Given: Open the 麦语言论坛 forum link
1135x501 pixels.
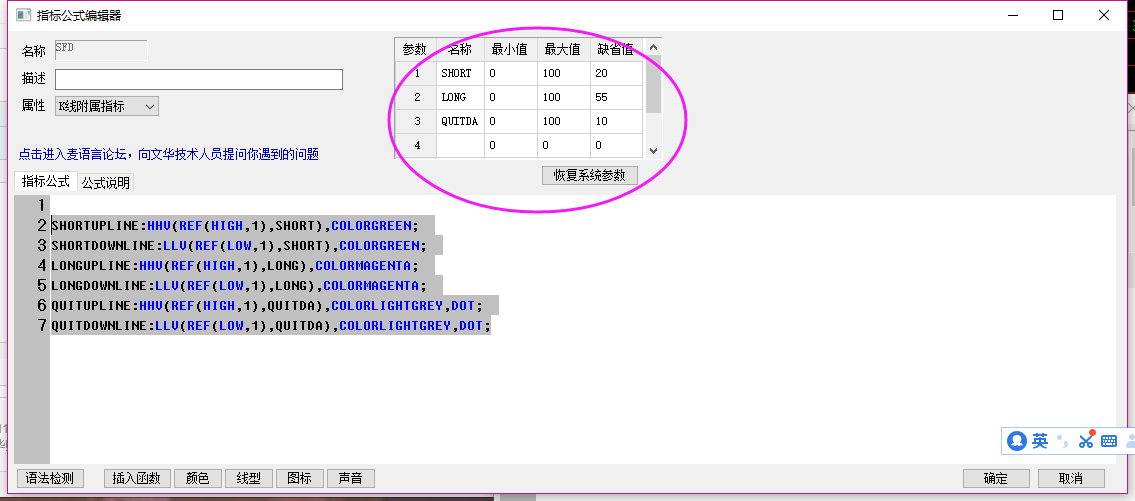Looking at the screenshot, I should pos(168,154).
